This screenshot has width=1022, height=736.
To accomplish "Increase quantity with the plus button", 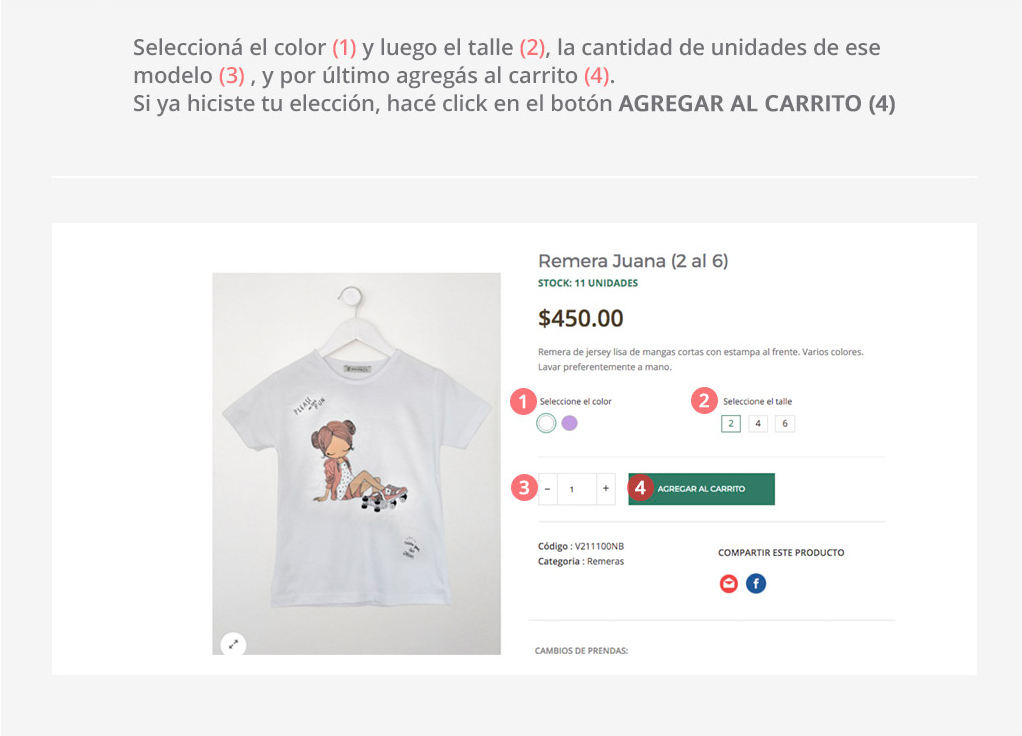I will 605,489.
